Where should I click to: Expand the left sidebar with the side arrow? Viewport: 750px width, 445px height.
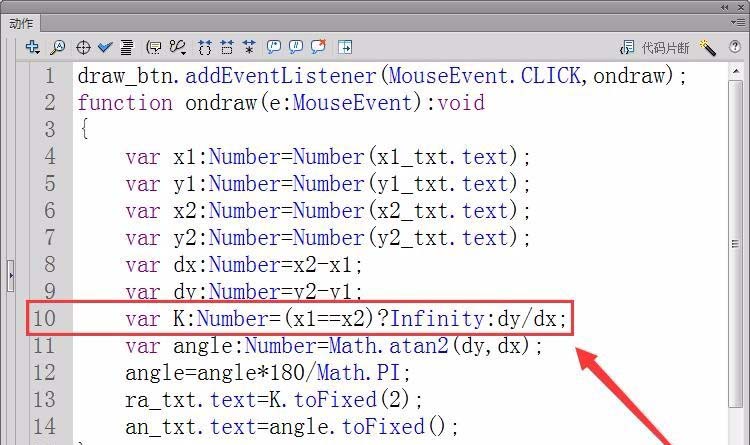point(11,276)
